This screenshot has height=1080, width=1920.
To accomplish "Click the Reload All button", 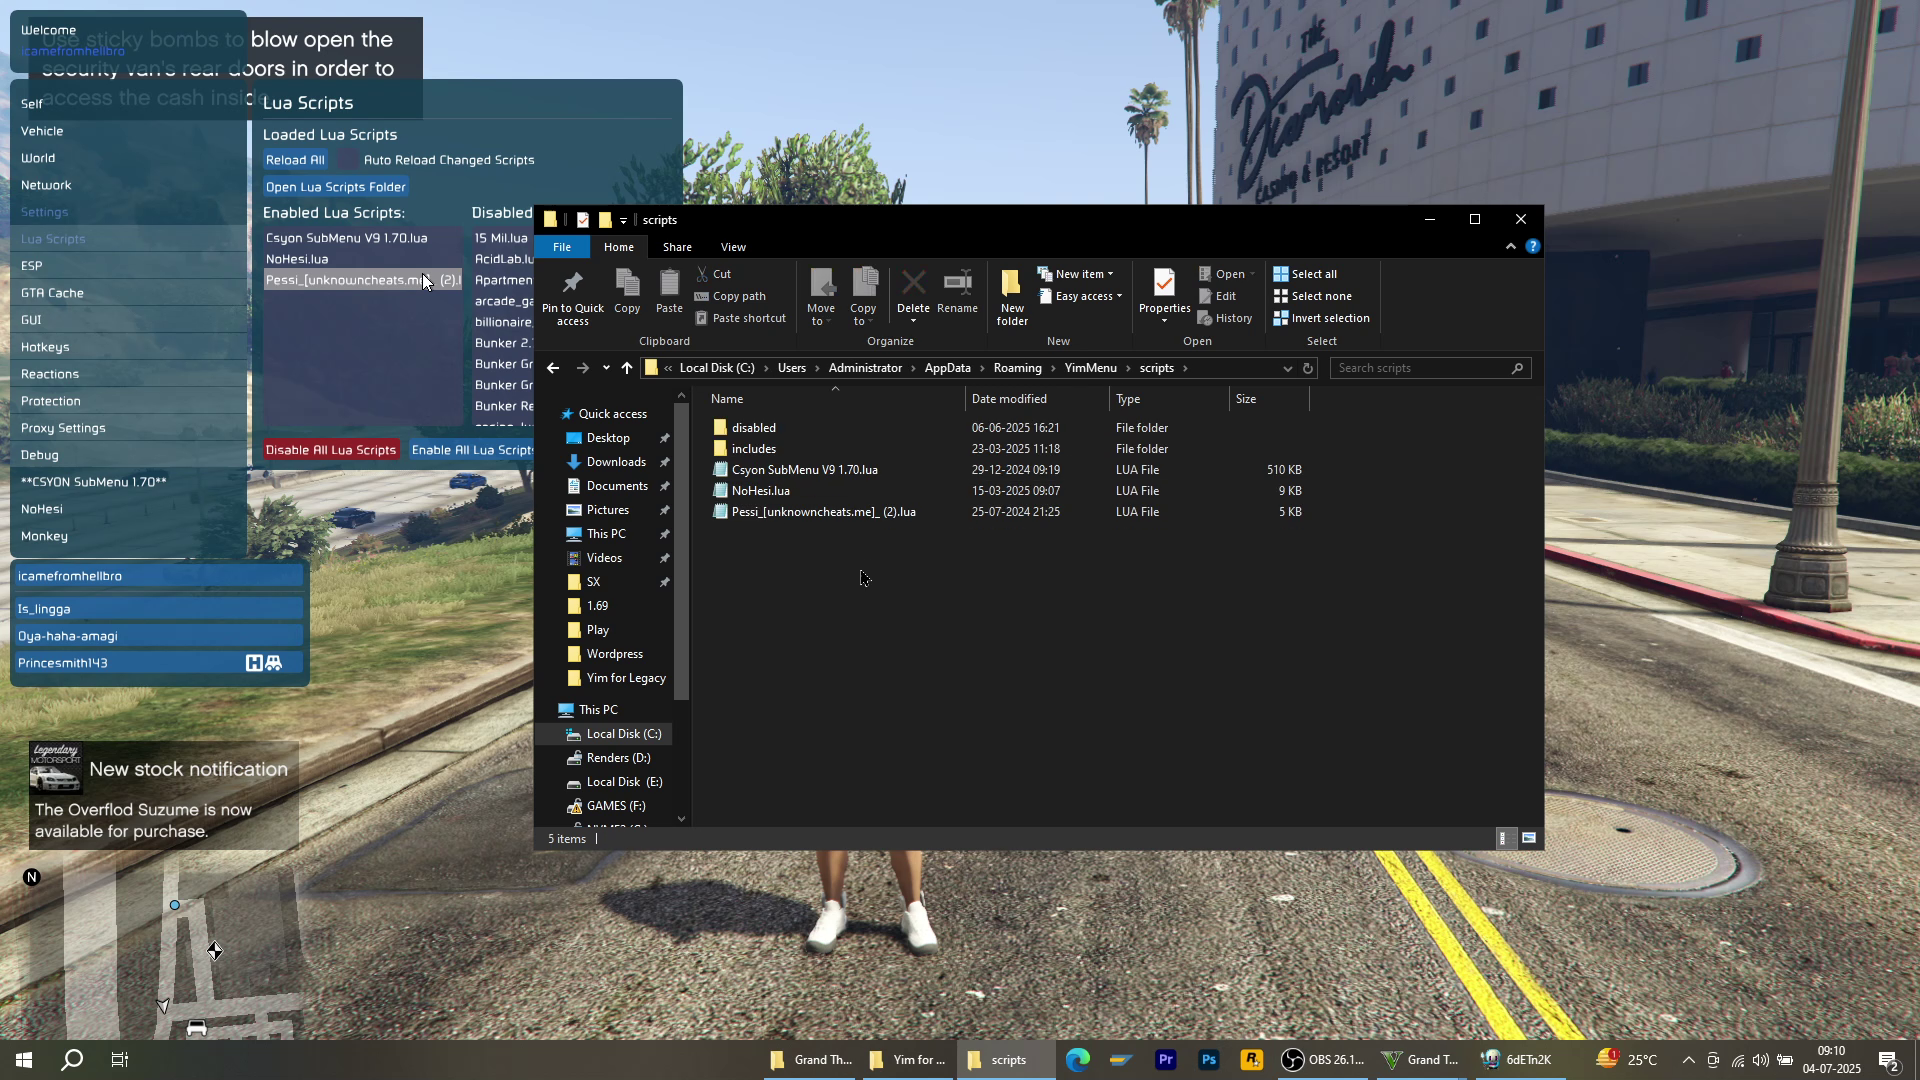I will coord(295,160).
